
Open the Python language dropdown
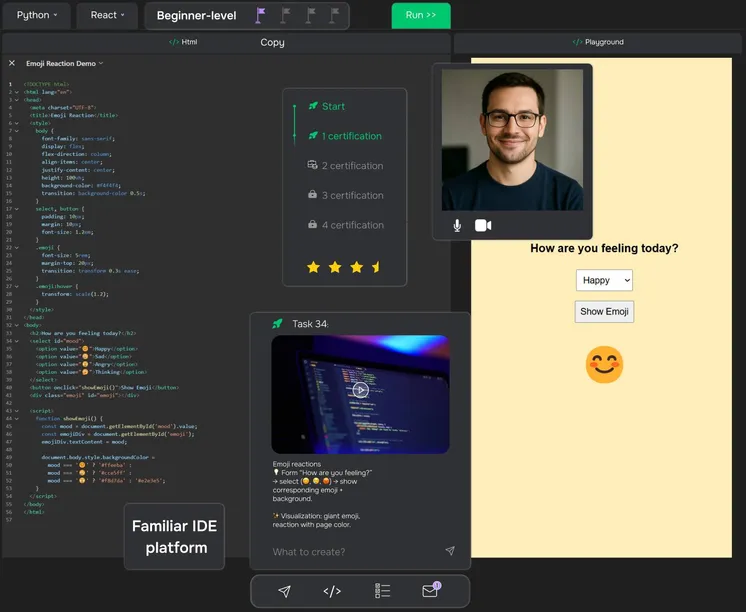37,15
